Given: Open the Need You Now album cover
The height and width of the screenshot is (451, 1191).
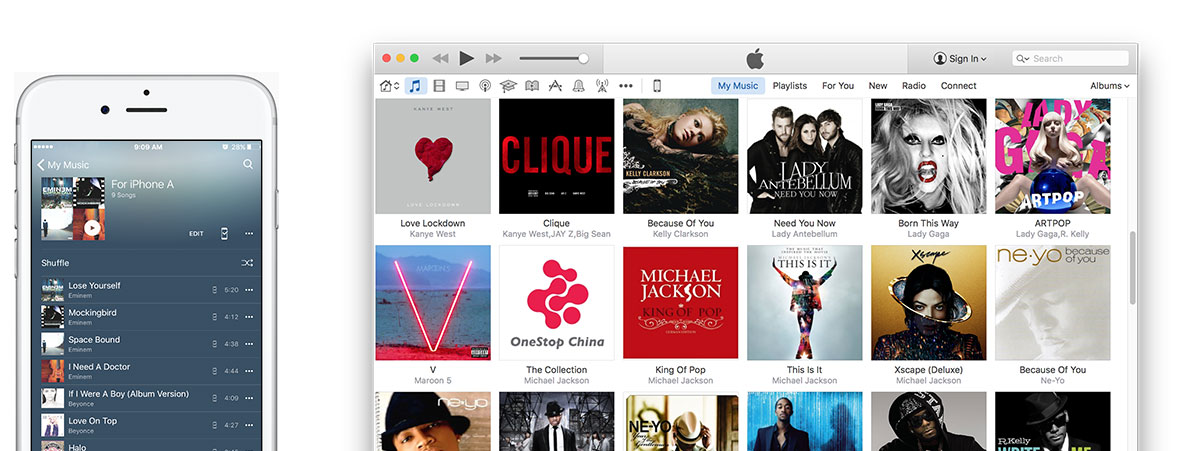Looking at the screenshot, I should click(x=804, y=156).
